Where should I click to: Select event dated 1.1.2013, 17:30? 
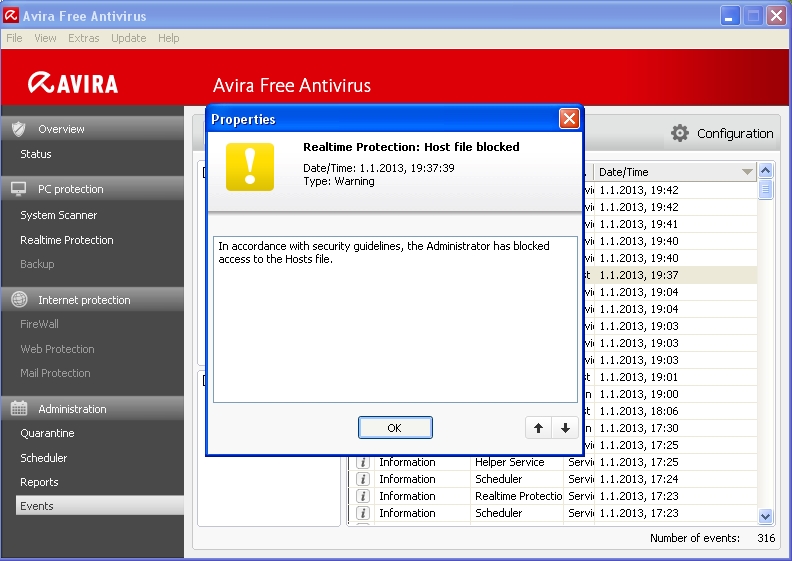tap(670, 428)
